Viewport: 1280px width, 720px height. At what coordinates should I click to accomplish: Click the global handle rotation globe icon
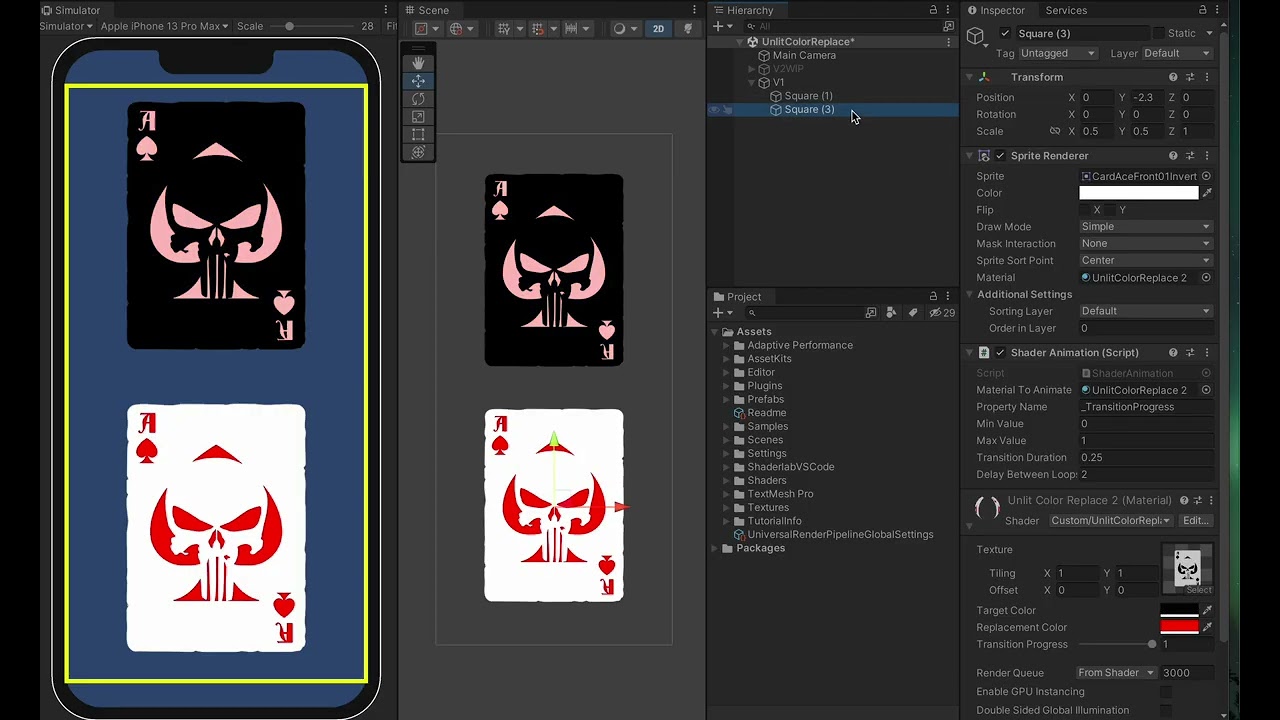(456, 28)
